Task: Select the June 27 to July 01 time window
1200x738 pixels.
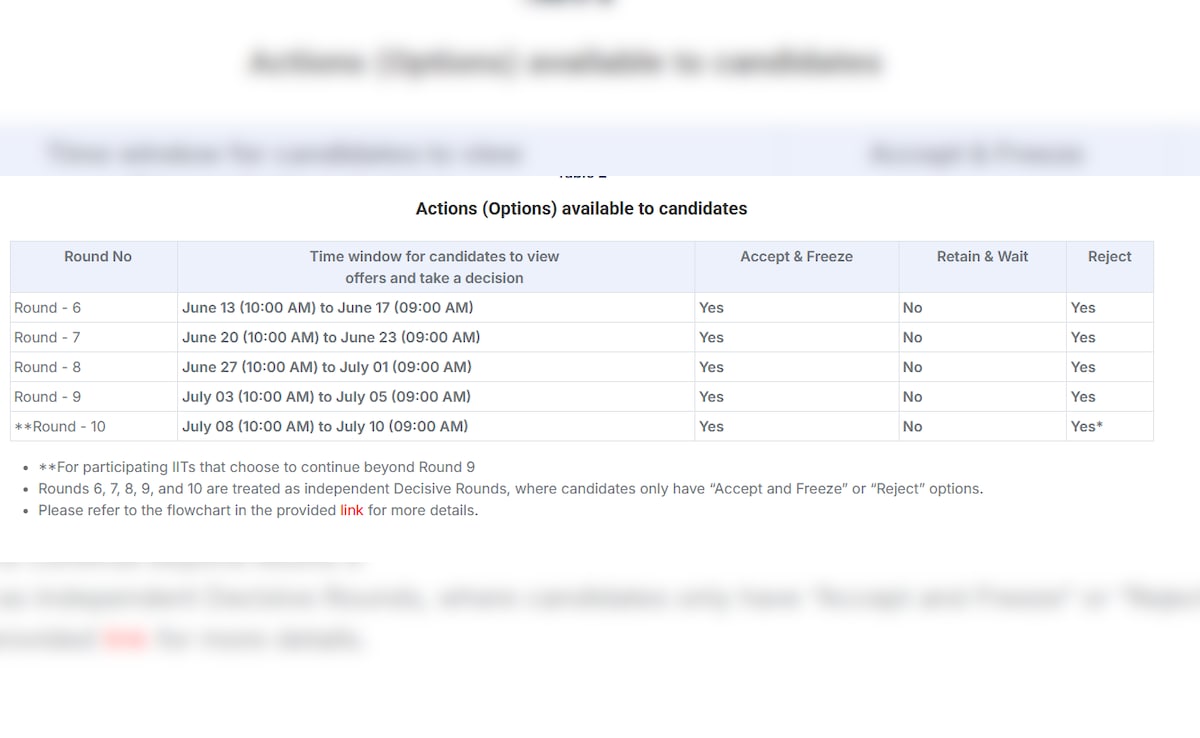Action: tap(326, 367)
